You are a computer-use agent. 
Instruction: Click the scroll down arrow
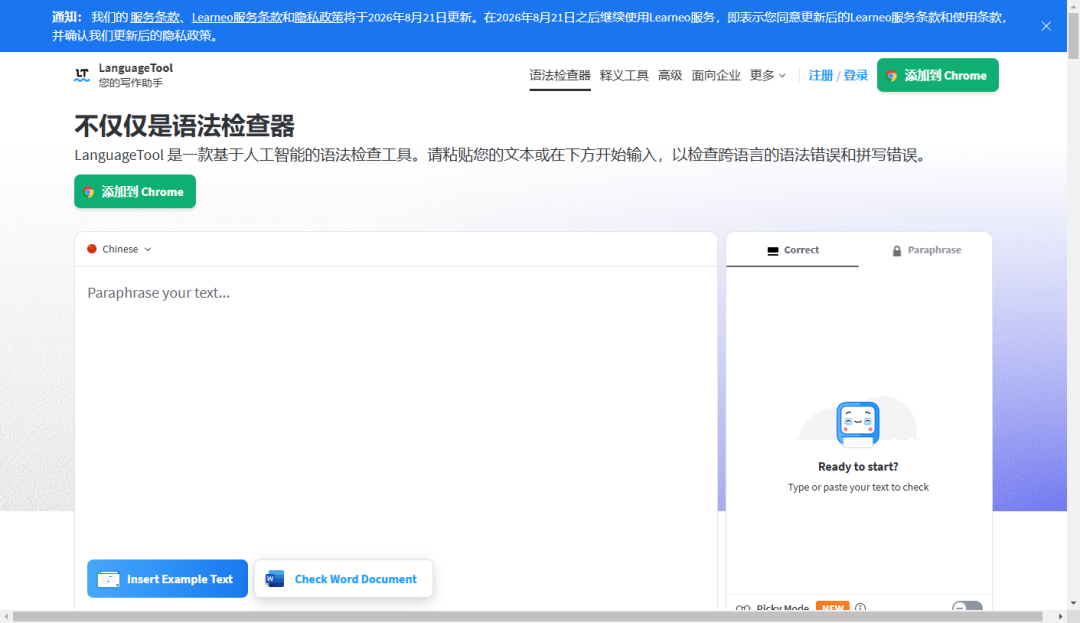[1073, 604]
